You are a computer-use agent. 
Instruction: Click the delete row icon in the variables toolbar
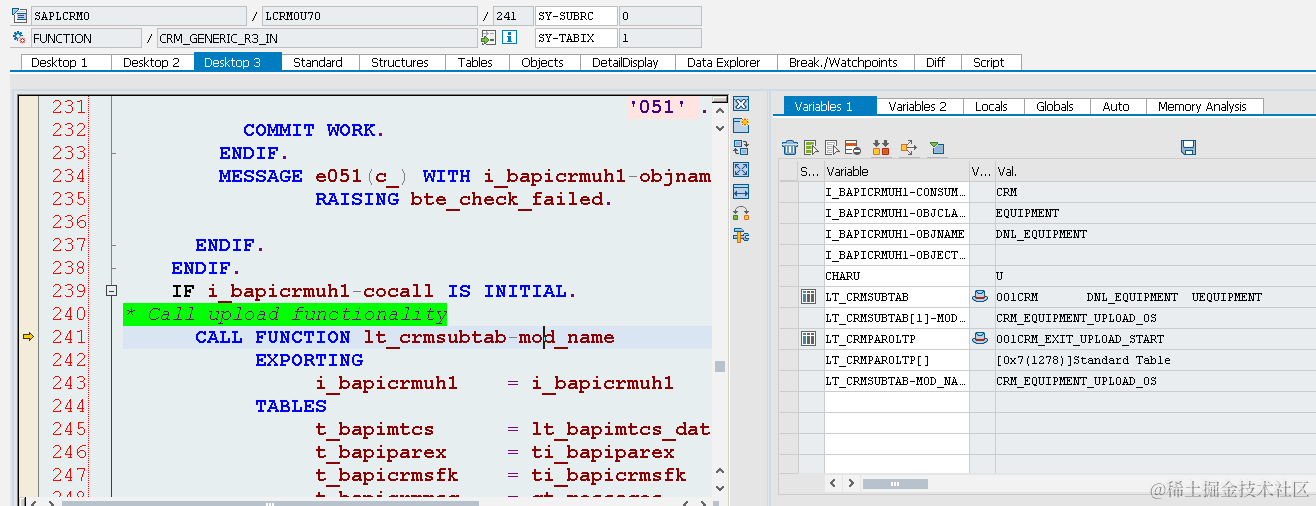pos(853,148)
